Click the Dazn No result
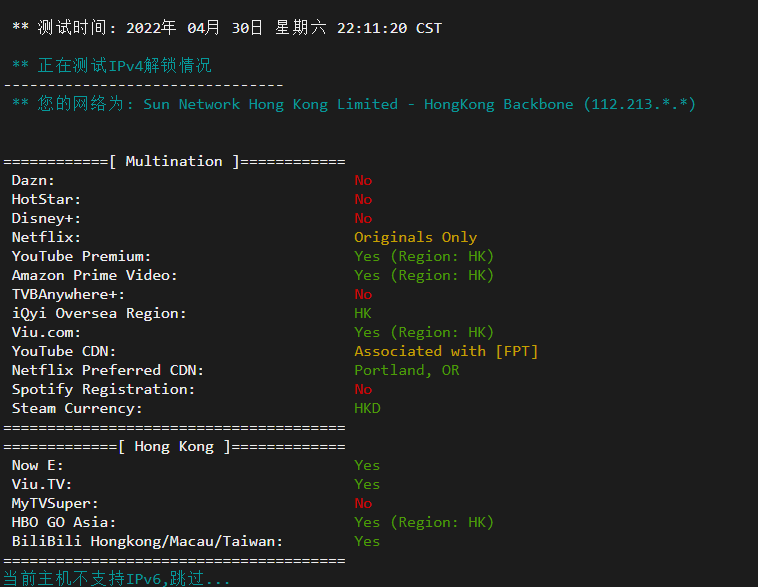Screen dimensions: 758x587 point(363,180)
